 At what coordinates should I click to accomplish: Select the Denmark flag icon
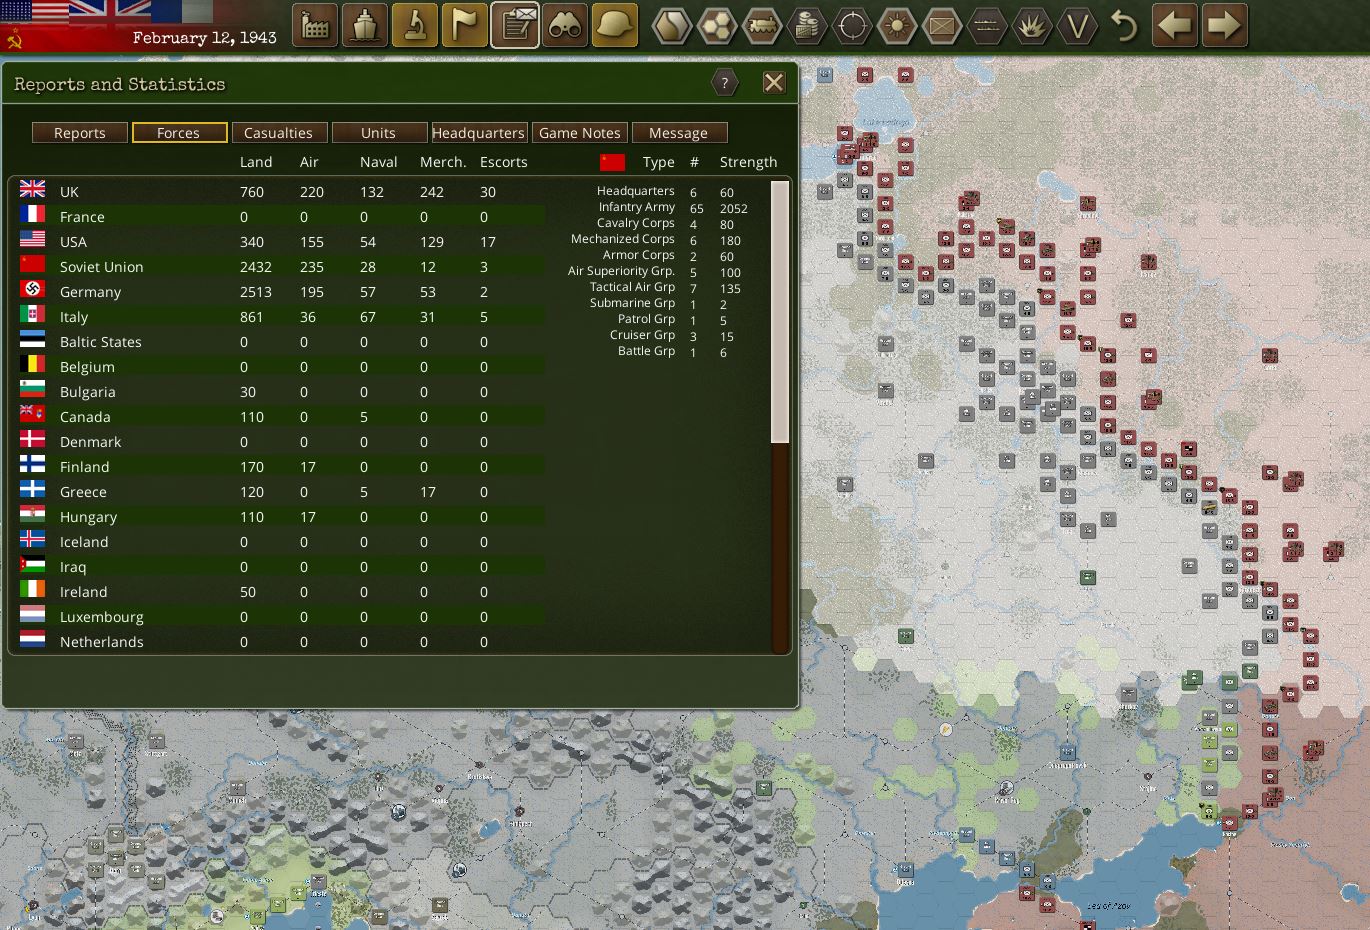(x=33, y=439)
